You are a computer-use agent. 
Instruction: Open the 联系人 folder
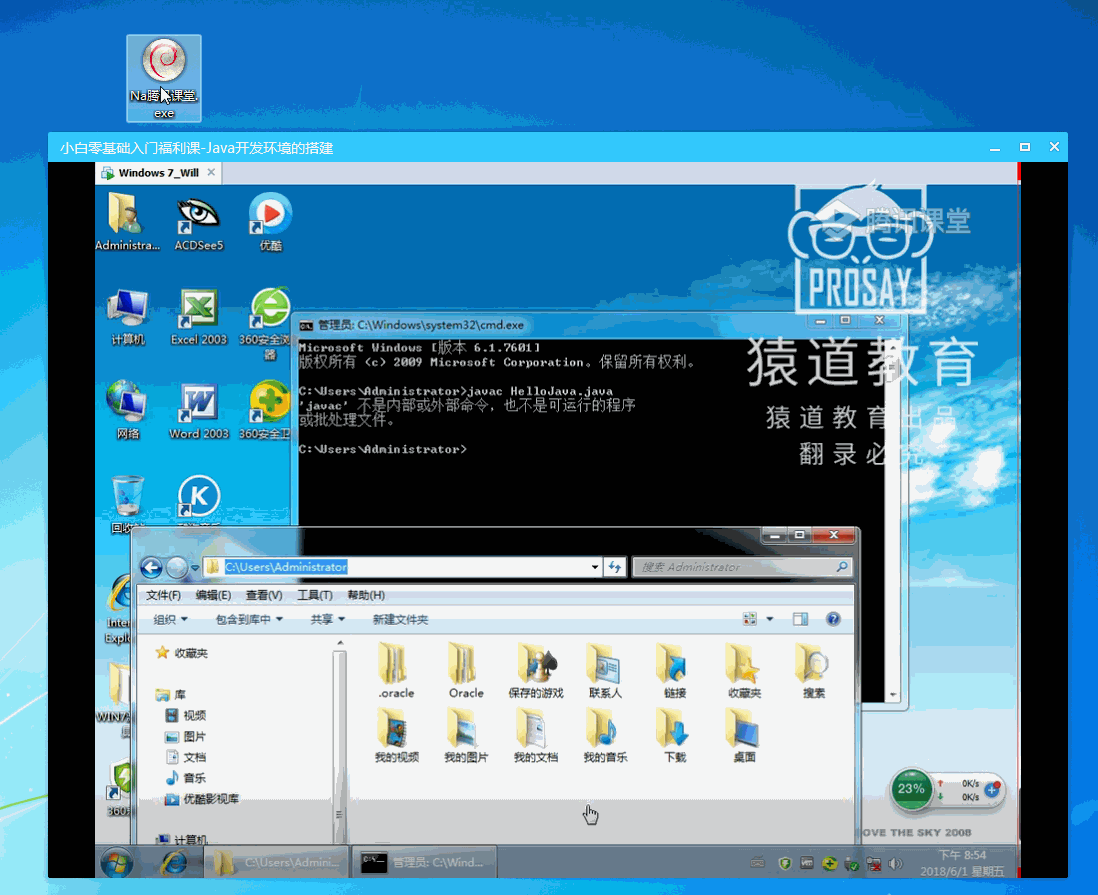[x=605, y=670]
